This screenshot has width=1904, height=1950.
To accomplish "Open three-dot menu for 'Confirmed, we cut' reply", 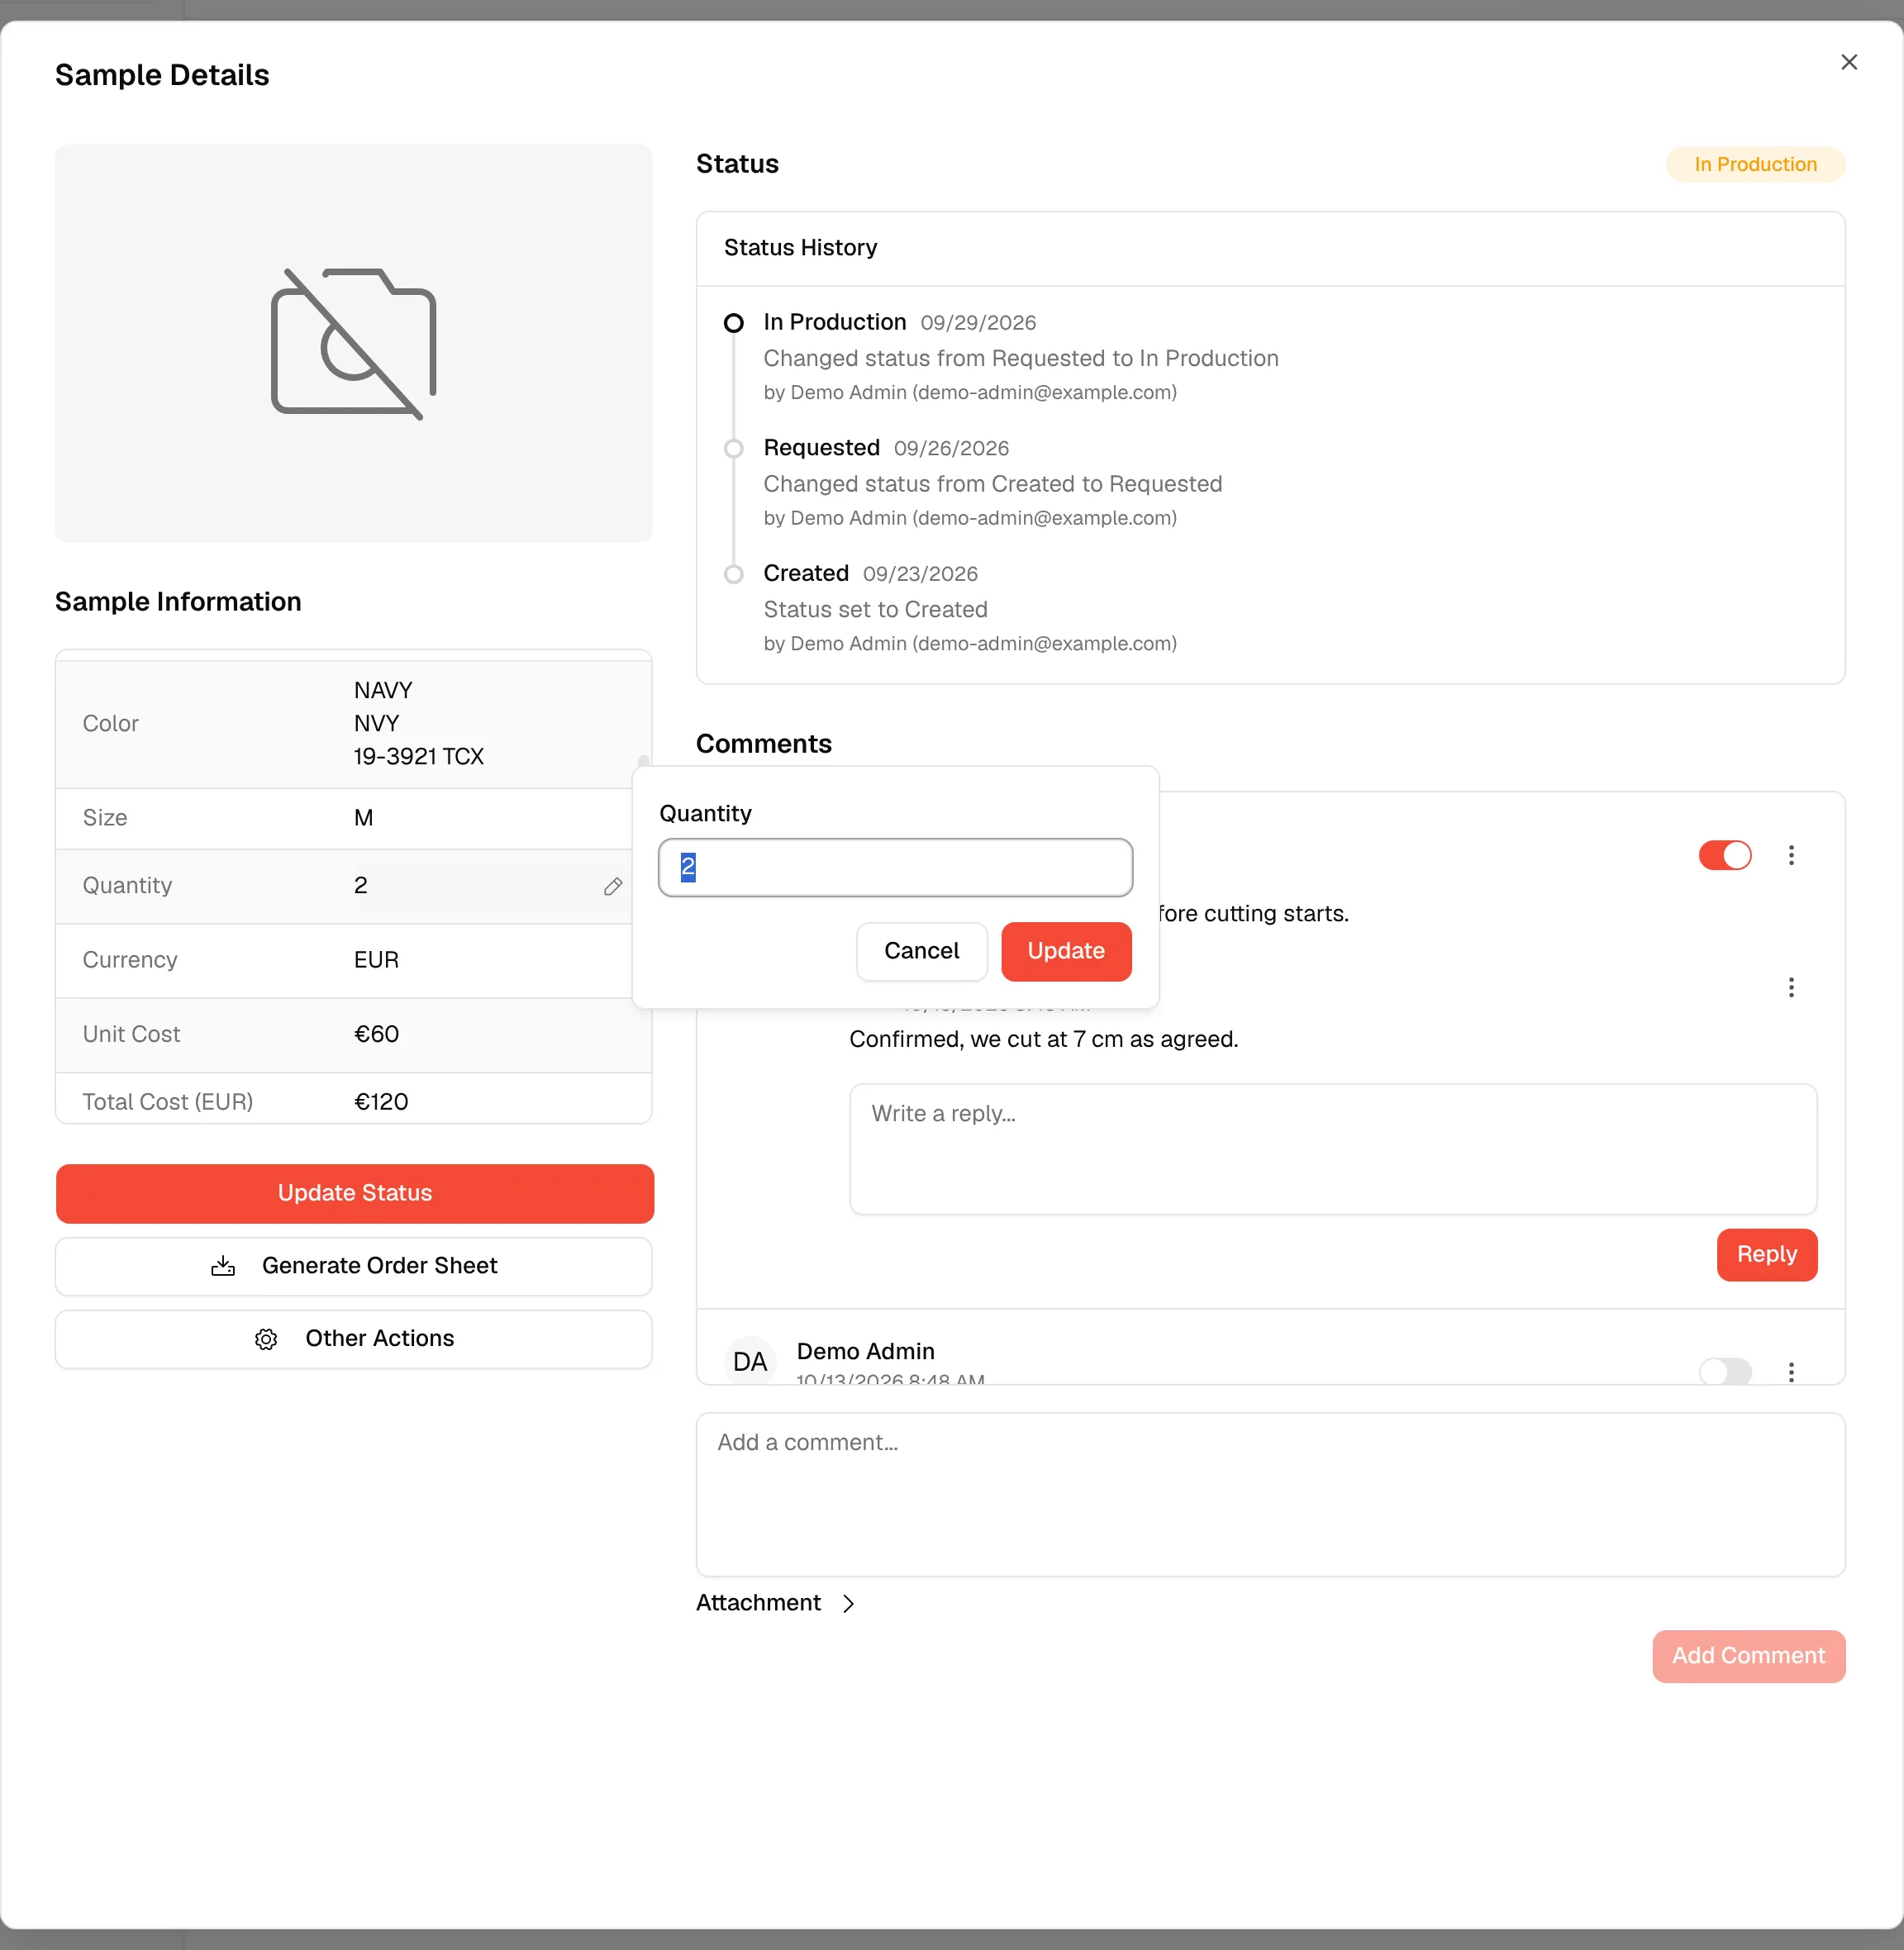I will pyautogui.click(x=1790, y=988).
